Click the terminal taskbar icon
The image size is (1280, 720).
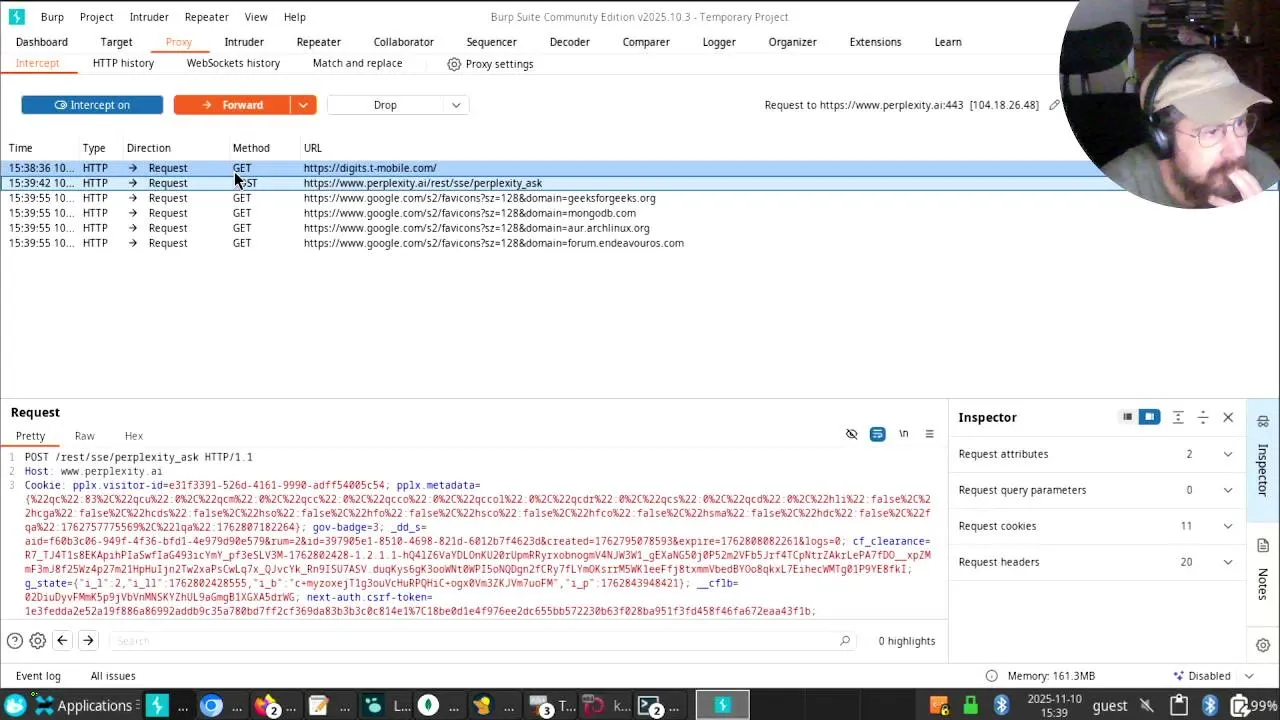(650, 706)
